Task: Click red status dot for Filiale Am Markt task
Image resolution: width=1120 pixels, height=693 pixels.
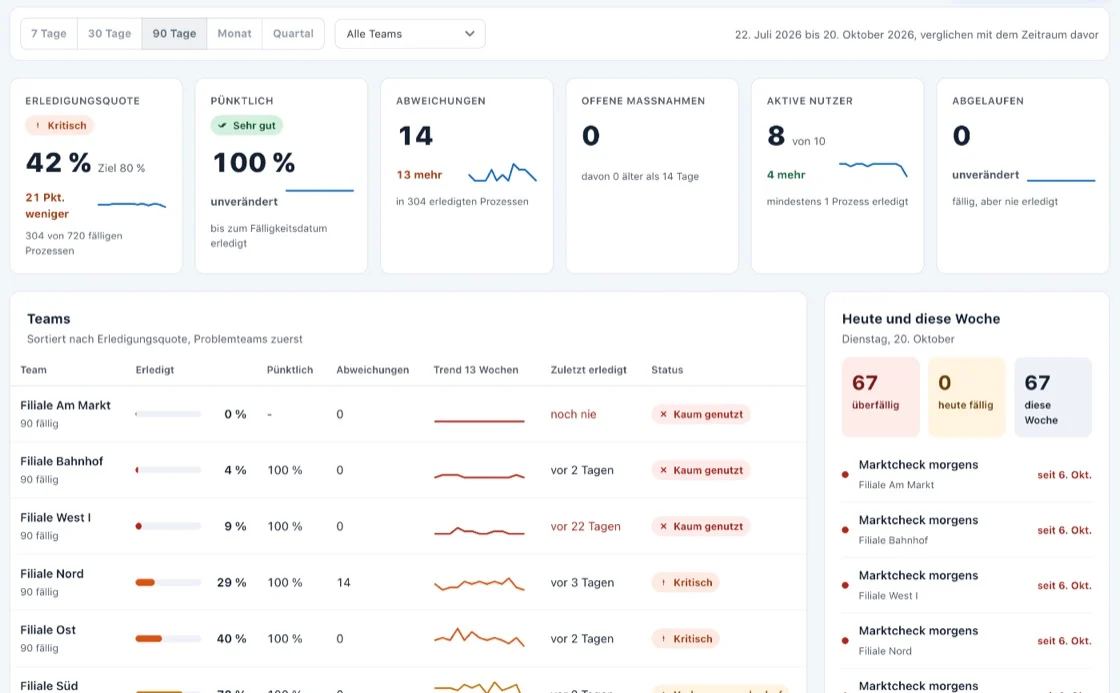Action: coord(846,474)
